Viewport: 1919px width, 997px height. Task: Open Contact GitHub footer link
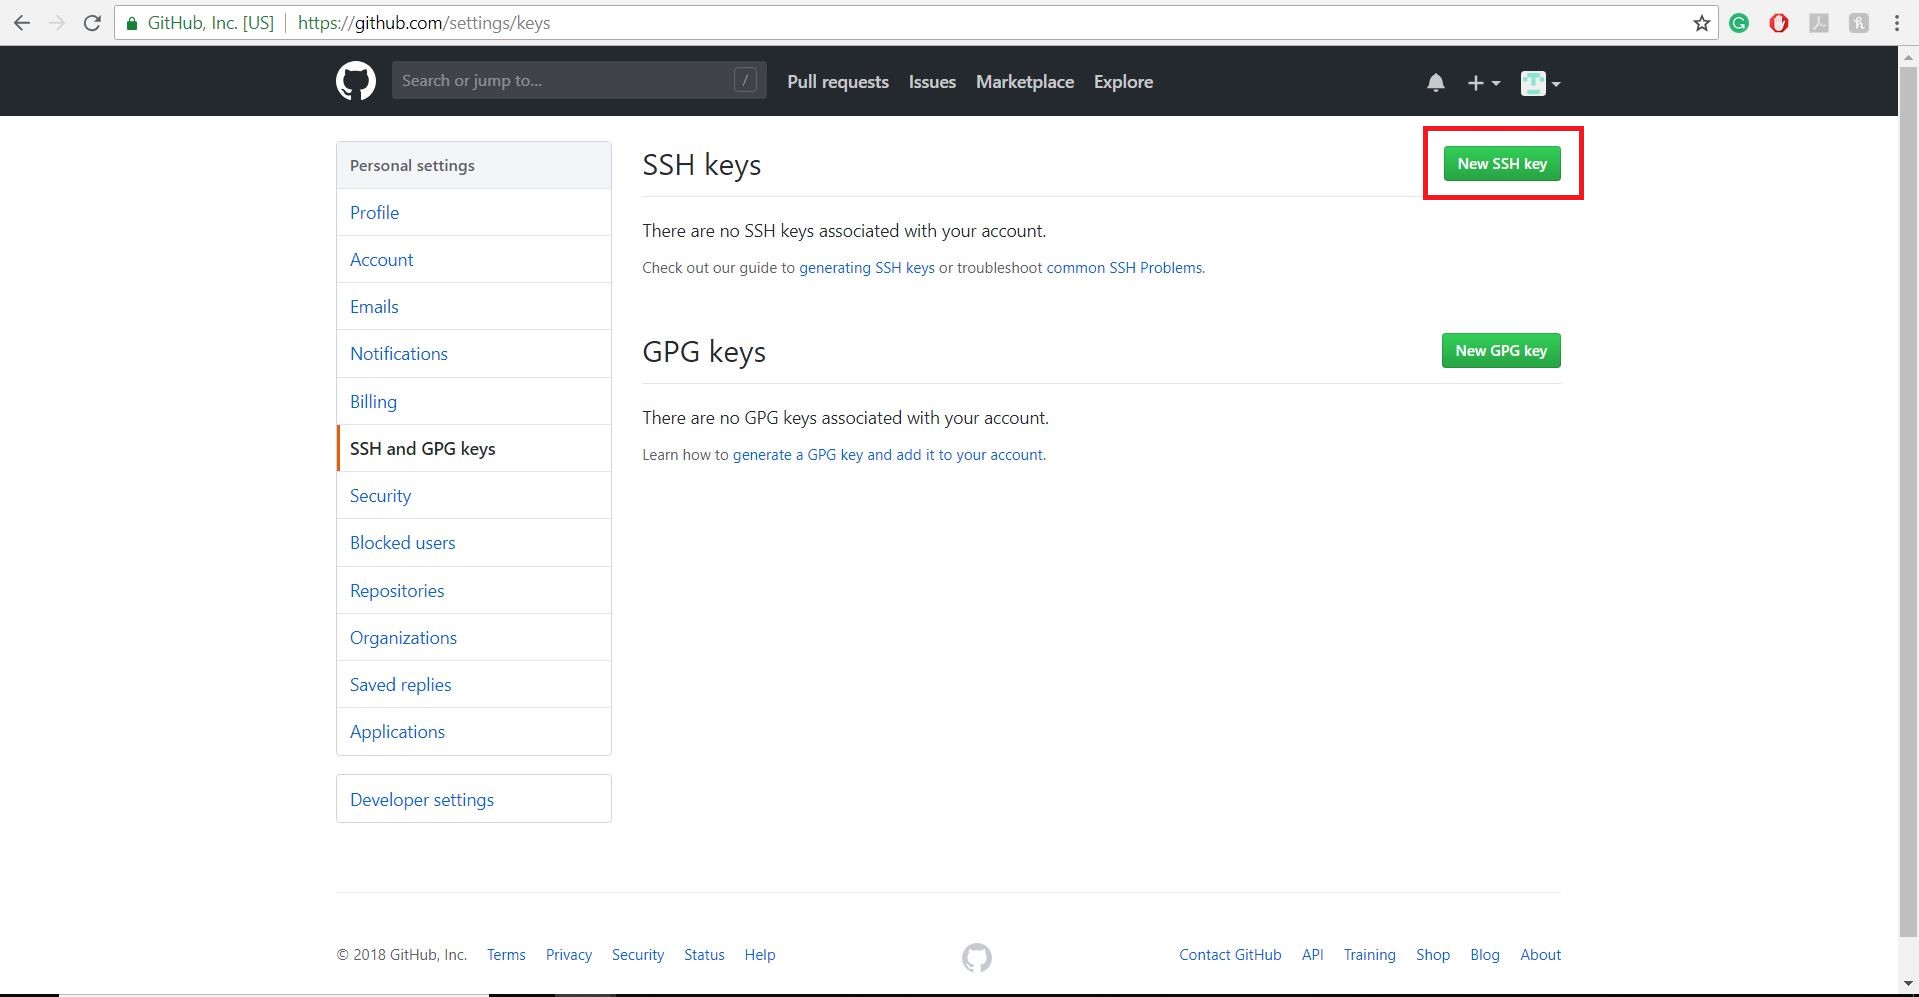(x=1230, y=955)
